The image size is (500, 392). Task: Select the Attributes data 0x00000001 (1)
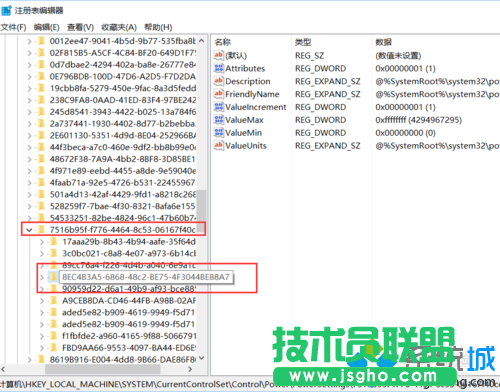click(x=405, y=68)
